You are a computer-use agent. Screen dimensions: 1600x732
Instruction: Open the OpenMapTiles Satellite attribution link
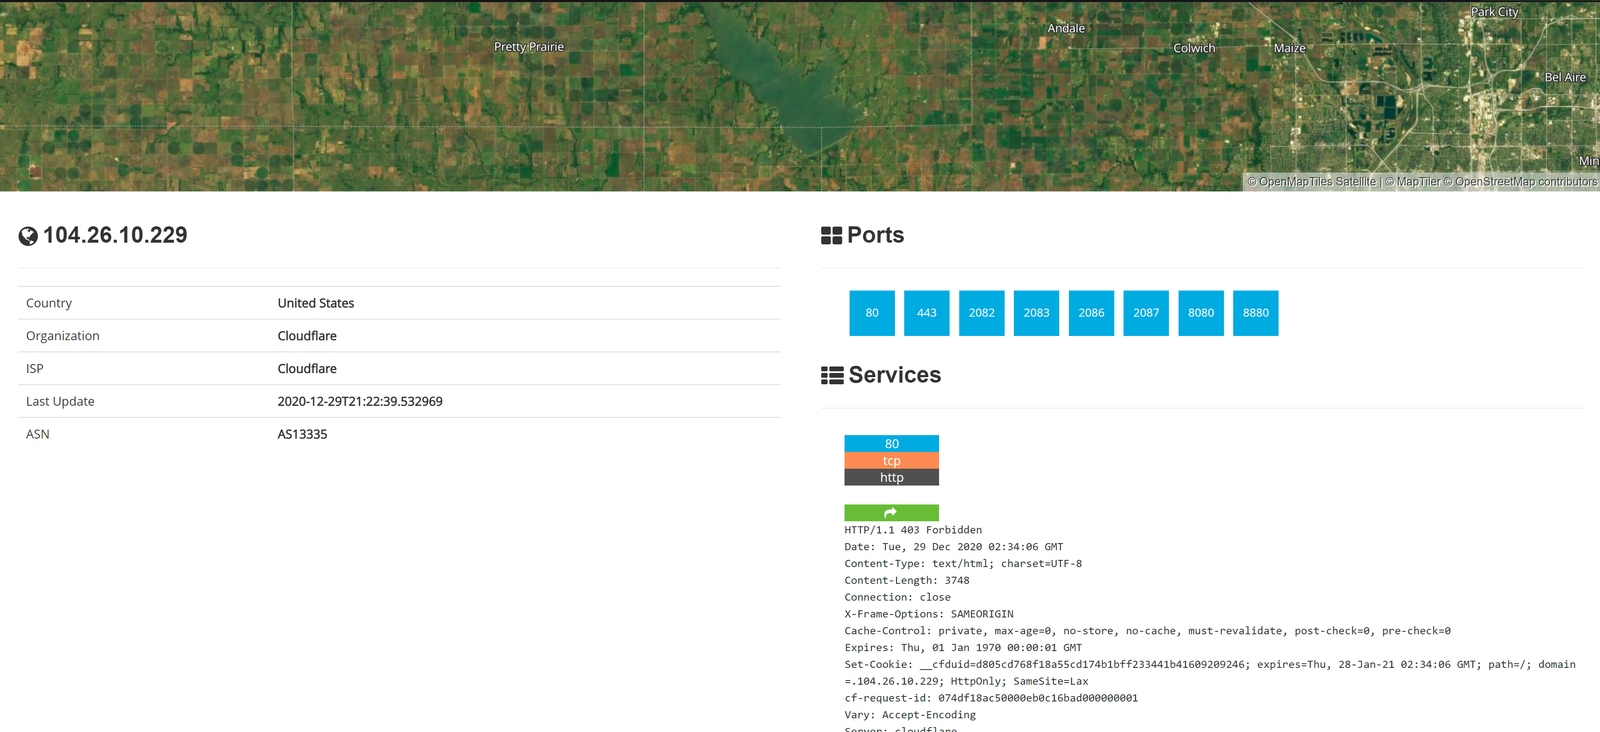point(1317,182)
